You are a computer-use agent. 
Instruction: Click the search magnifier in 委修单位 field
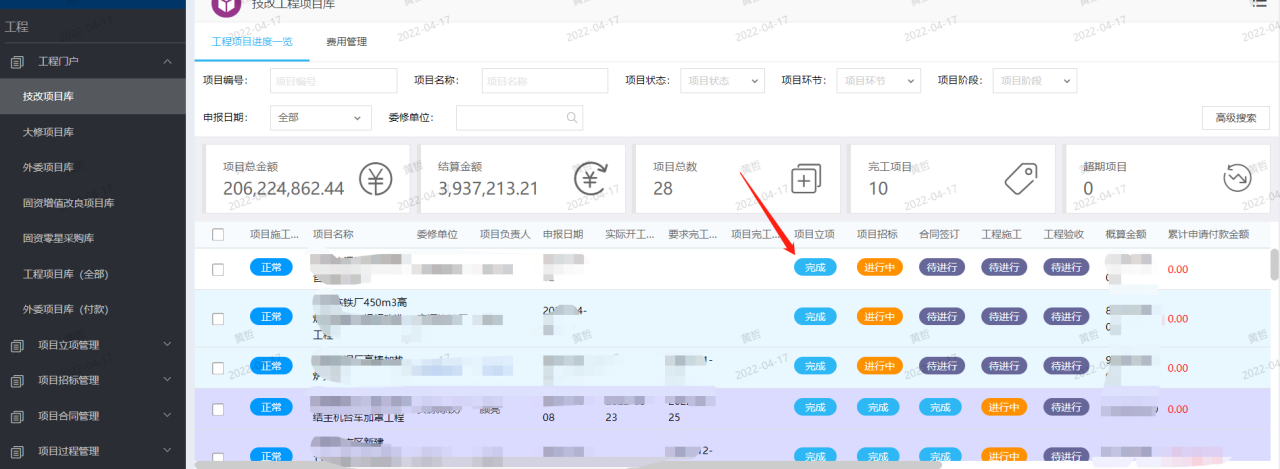point(572,118)
